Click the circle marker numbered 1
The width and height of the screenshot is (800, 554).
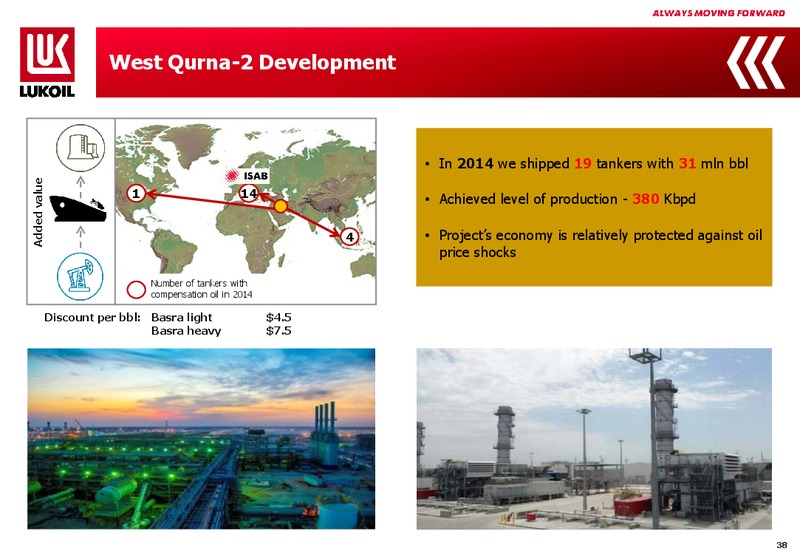[x=136, y=194]
